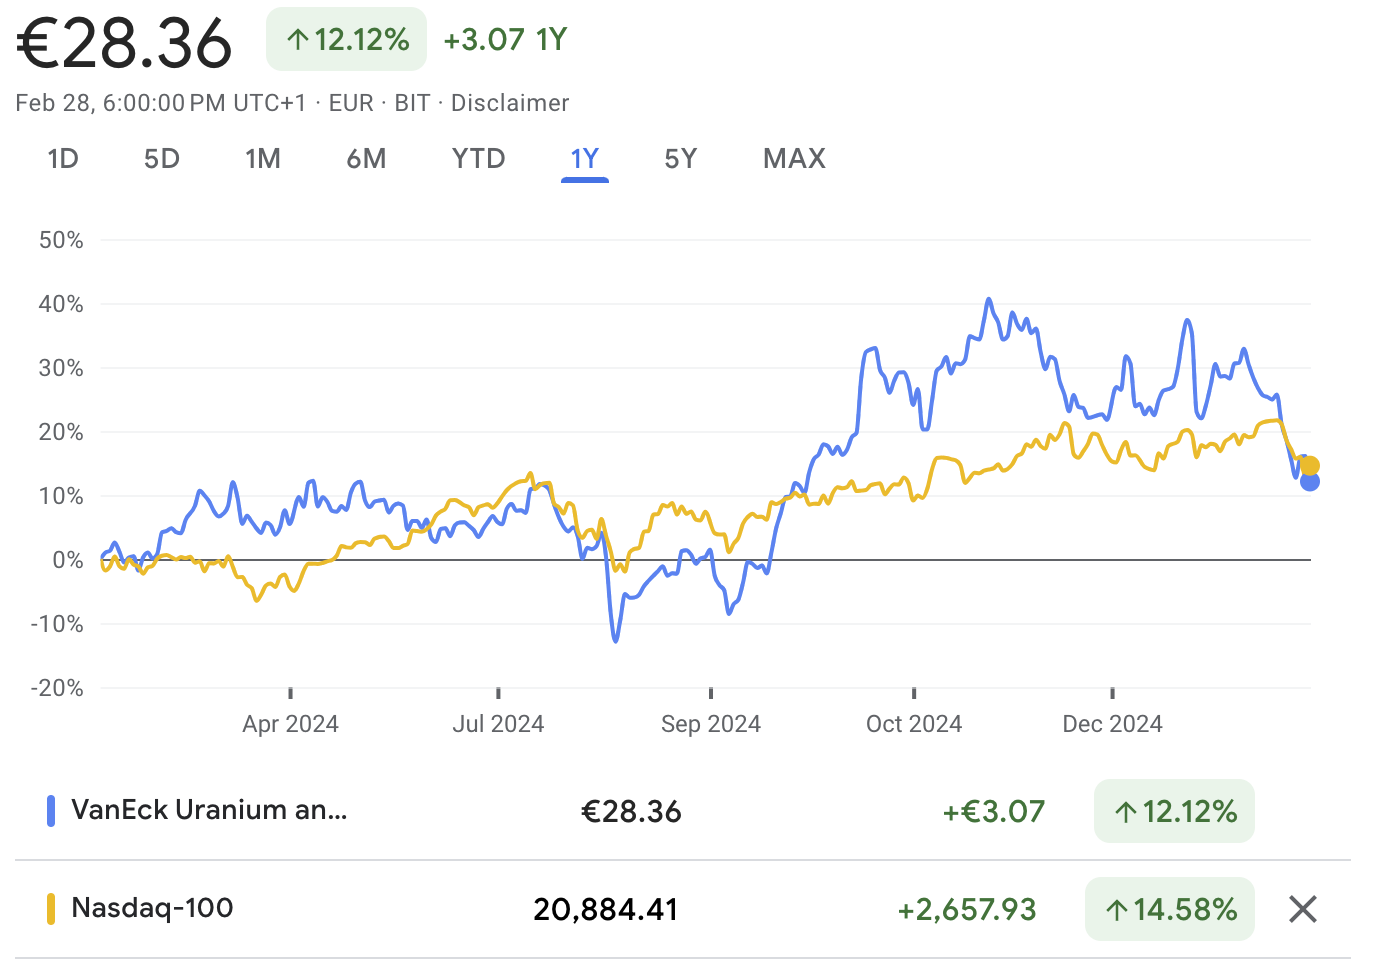Click the up-arrow 12.12% badge at top
1378x980 pixels.
pyautogui.click(x=346, y=39)
